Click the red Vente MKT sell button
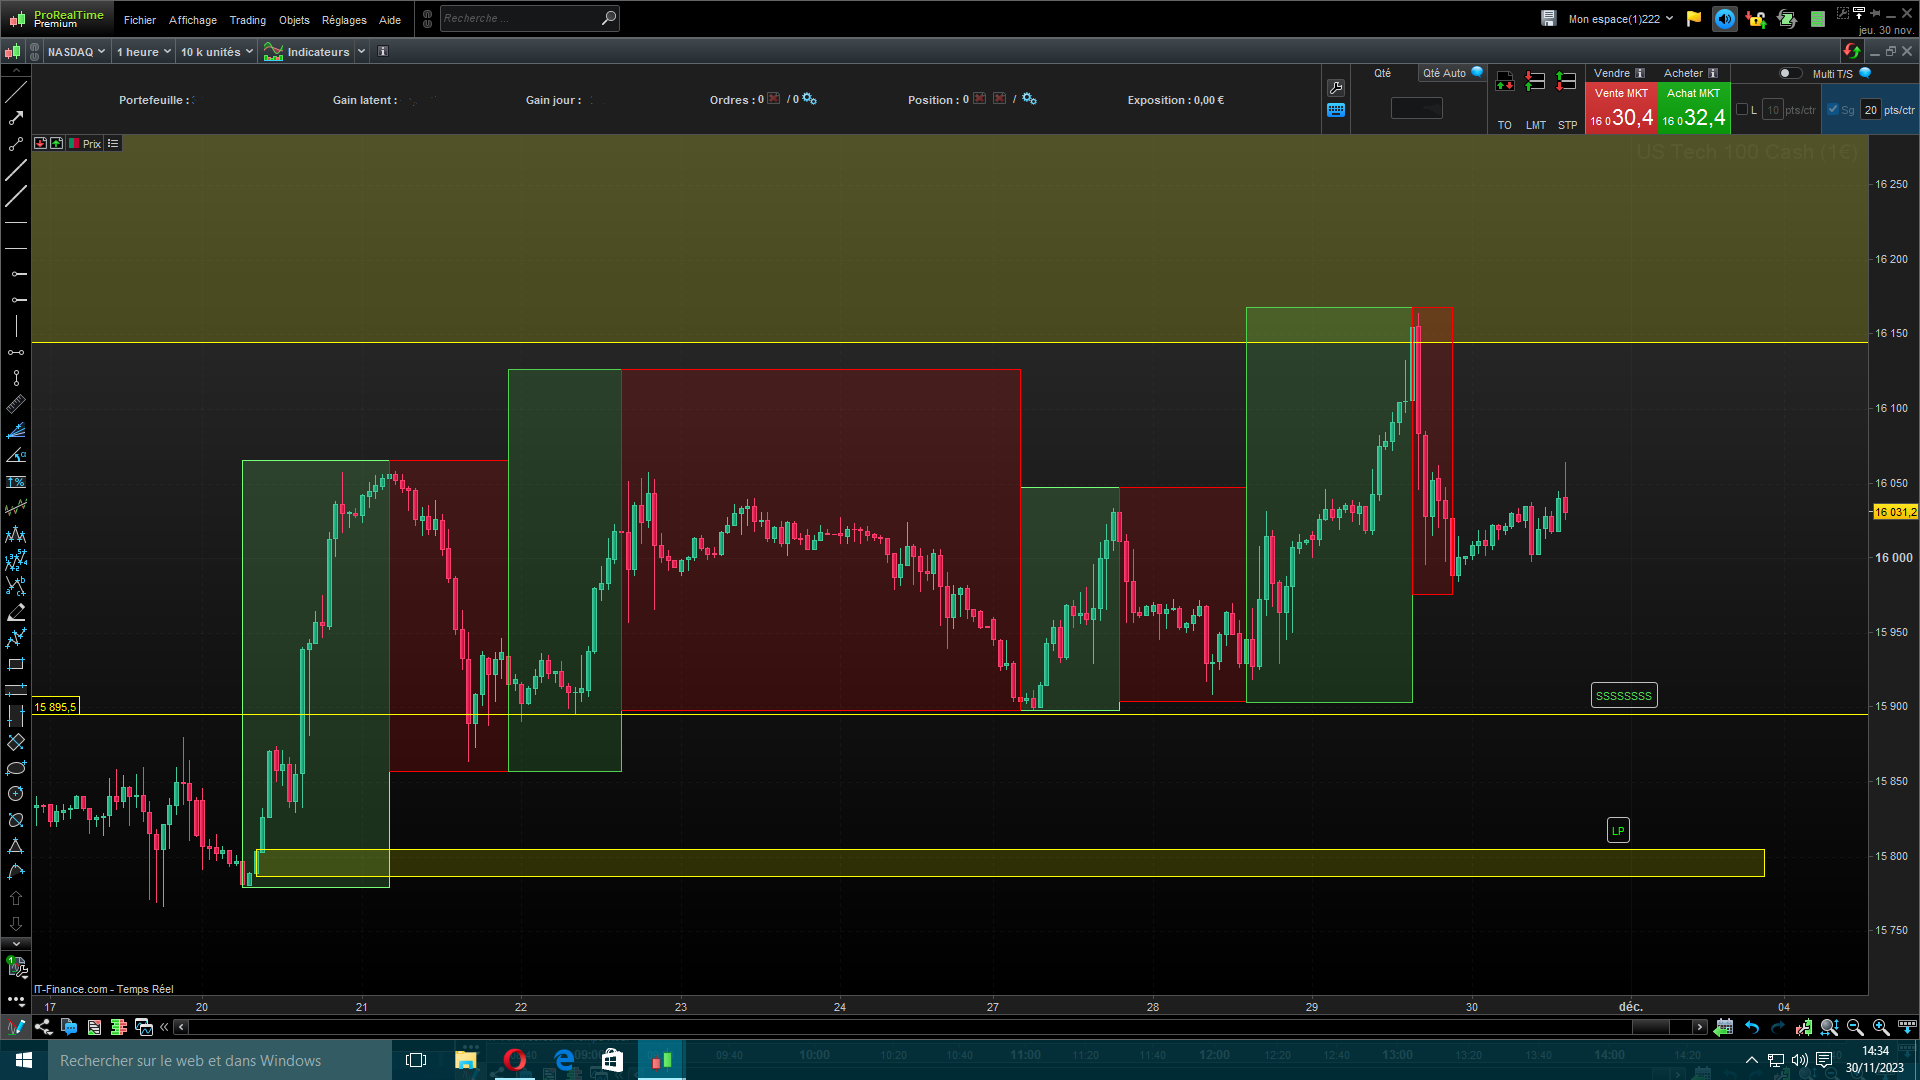Viewport: 1920px width, 1080px height. pyautogui.click(x=1621, y=108)
